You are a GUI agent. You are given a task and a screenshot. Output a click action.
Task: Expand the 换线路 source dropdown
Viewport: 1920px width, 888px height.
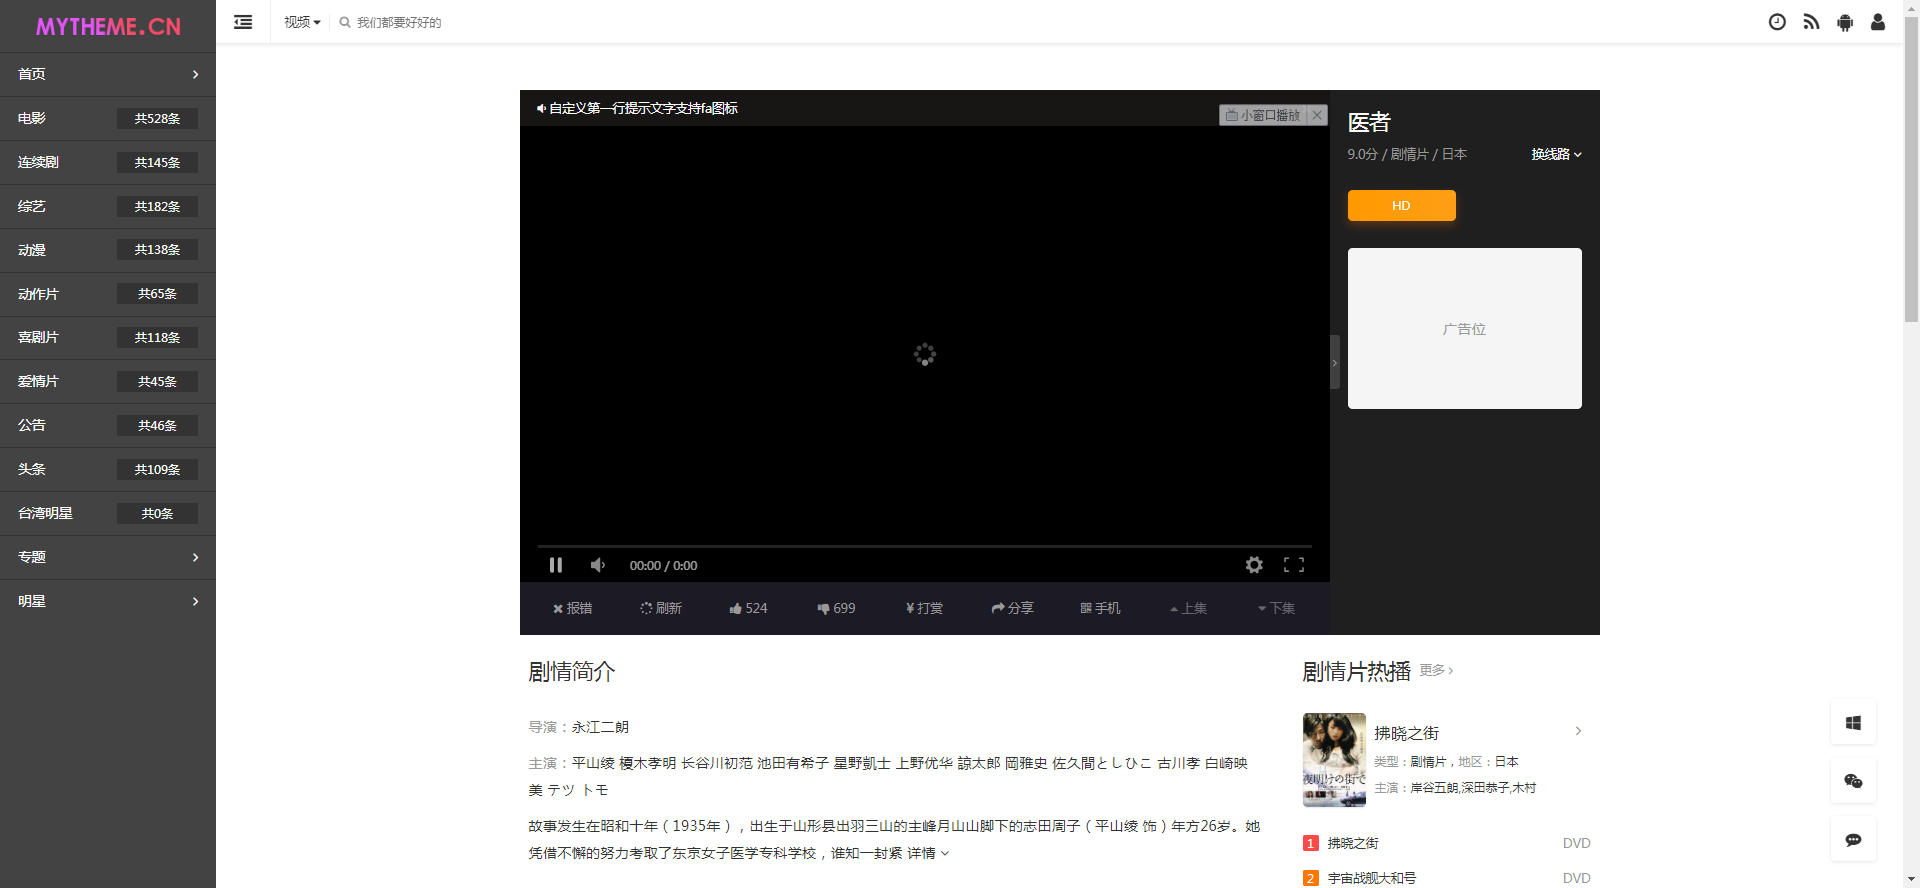[1556, 154]
